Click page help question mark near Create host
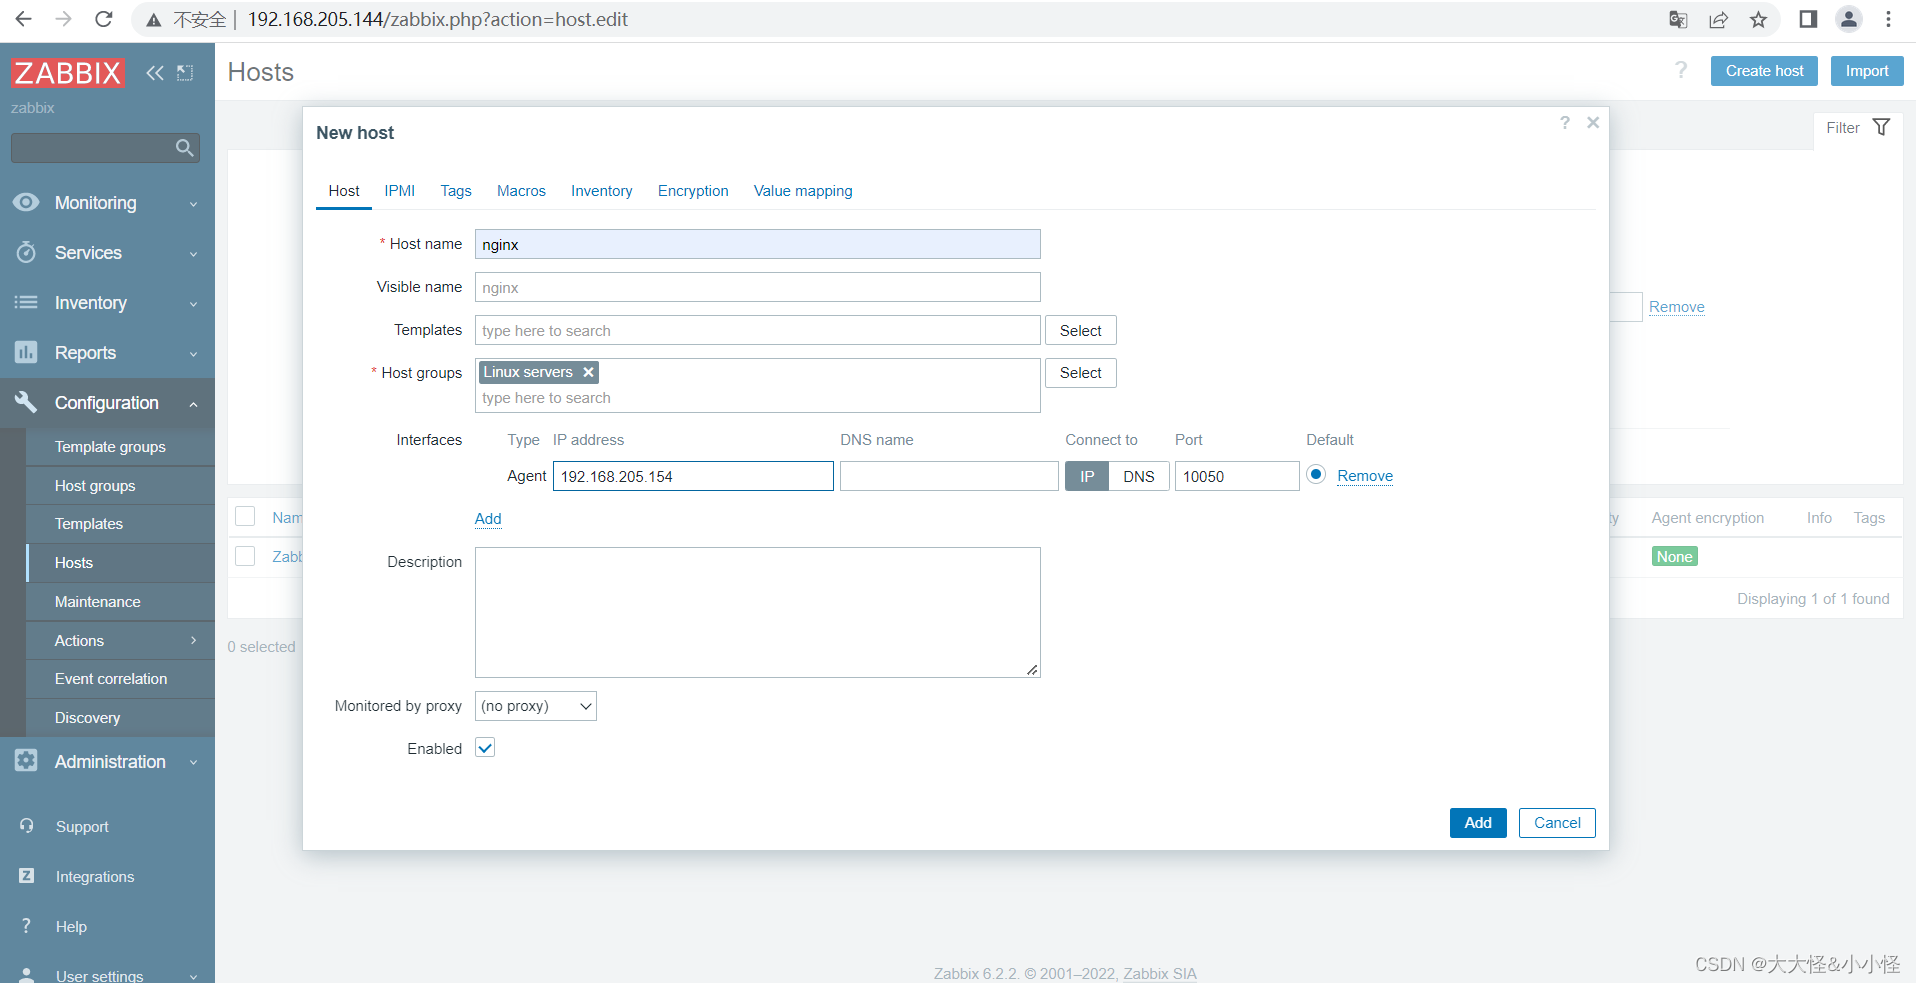 point(1681,70)
